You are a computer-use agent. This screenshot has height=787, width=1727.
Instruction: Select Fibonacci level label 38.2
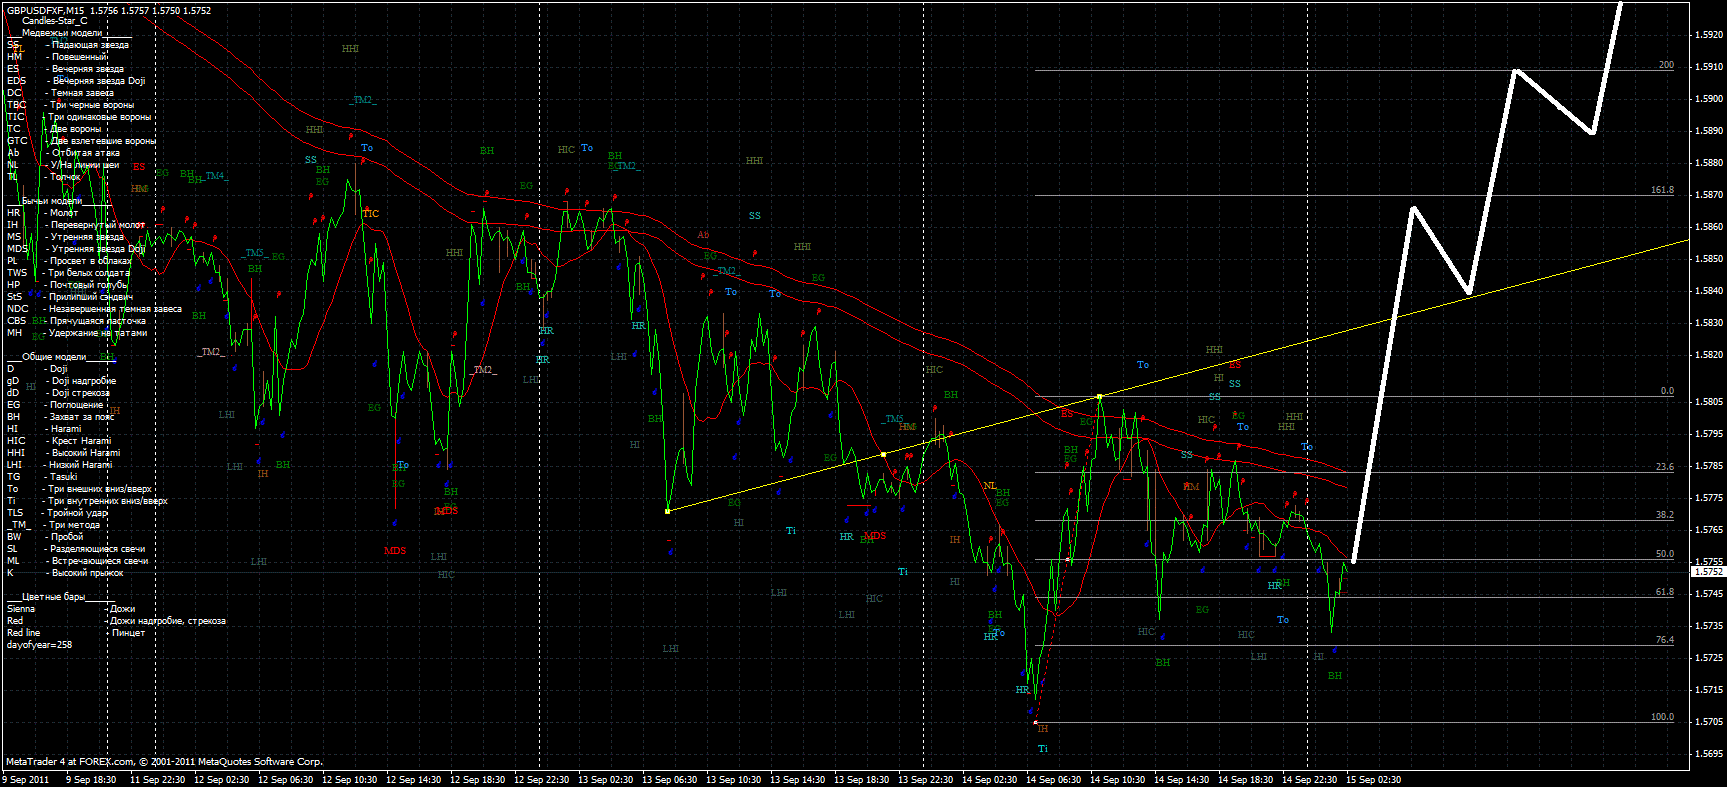pos(1664,515)
